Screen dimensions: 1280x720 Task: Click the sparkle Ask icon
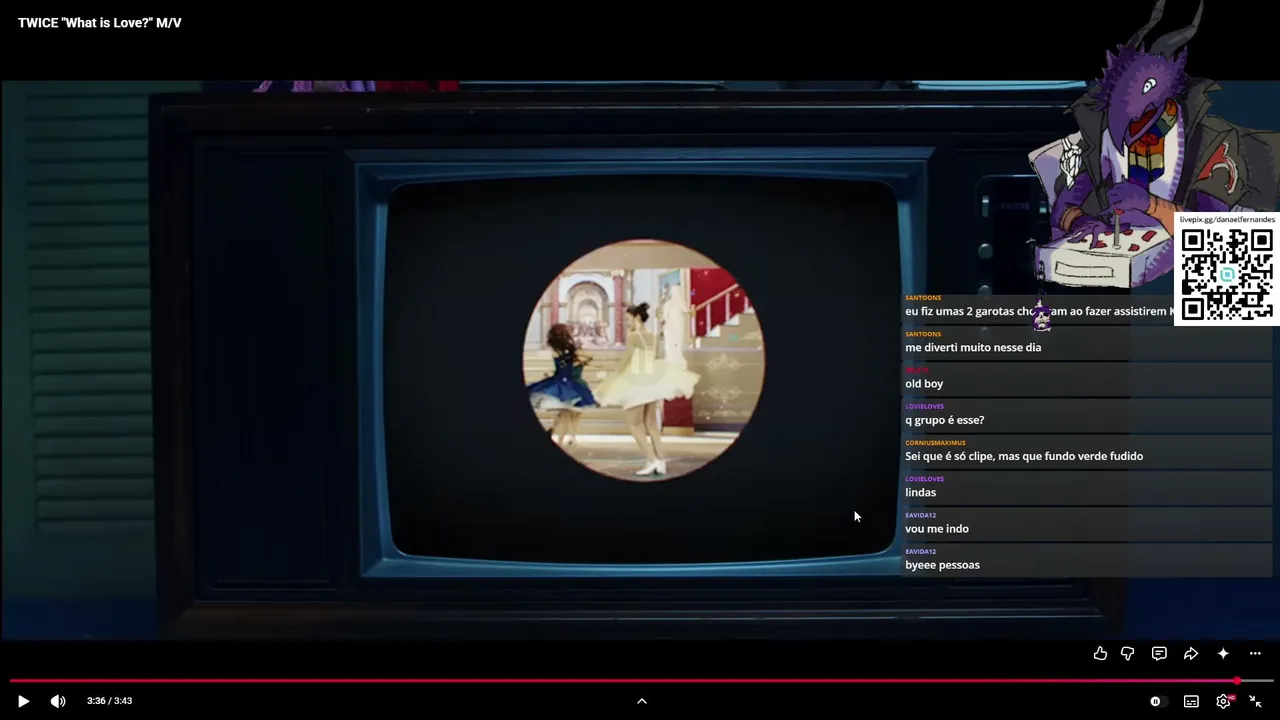(x=1223, y=653)
